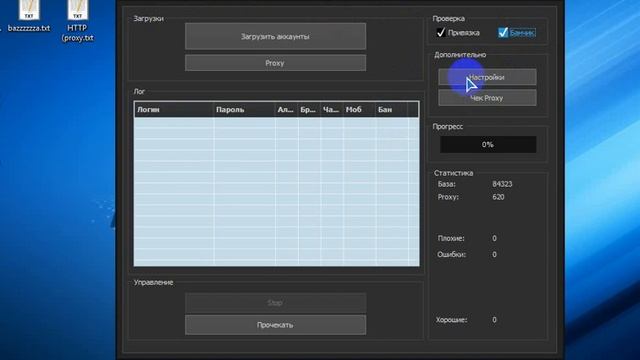Click the Хорошие statistic label
The height and width of the screenshot is (360, 640).
click(x=451, y=320)
